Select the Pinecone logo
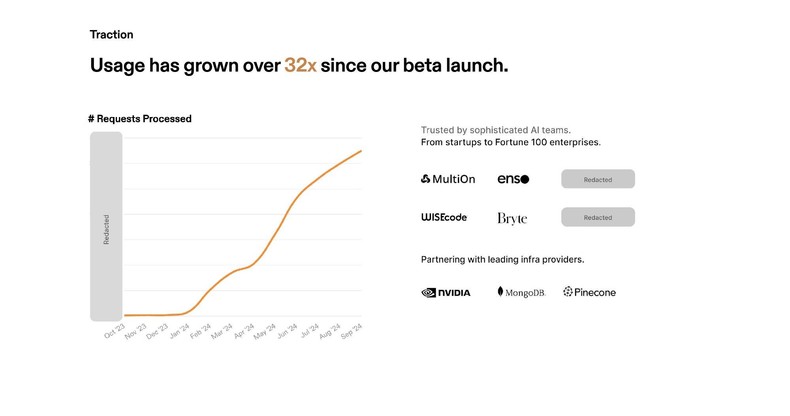This screenshot has width=790, height=416. 589,292
